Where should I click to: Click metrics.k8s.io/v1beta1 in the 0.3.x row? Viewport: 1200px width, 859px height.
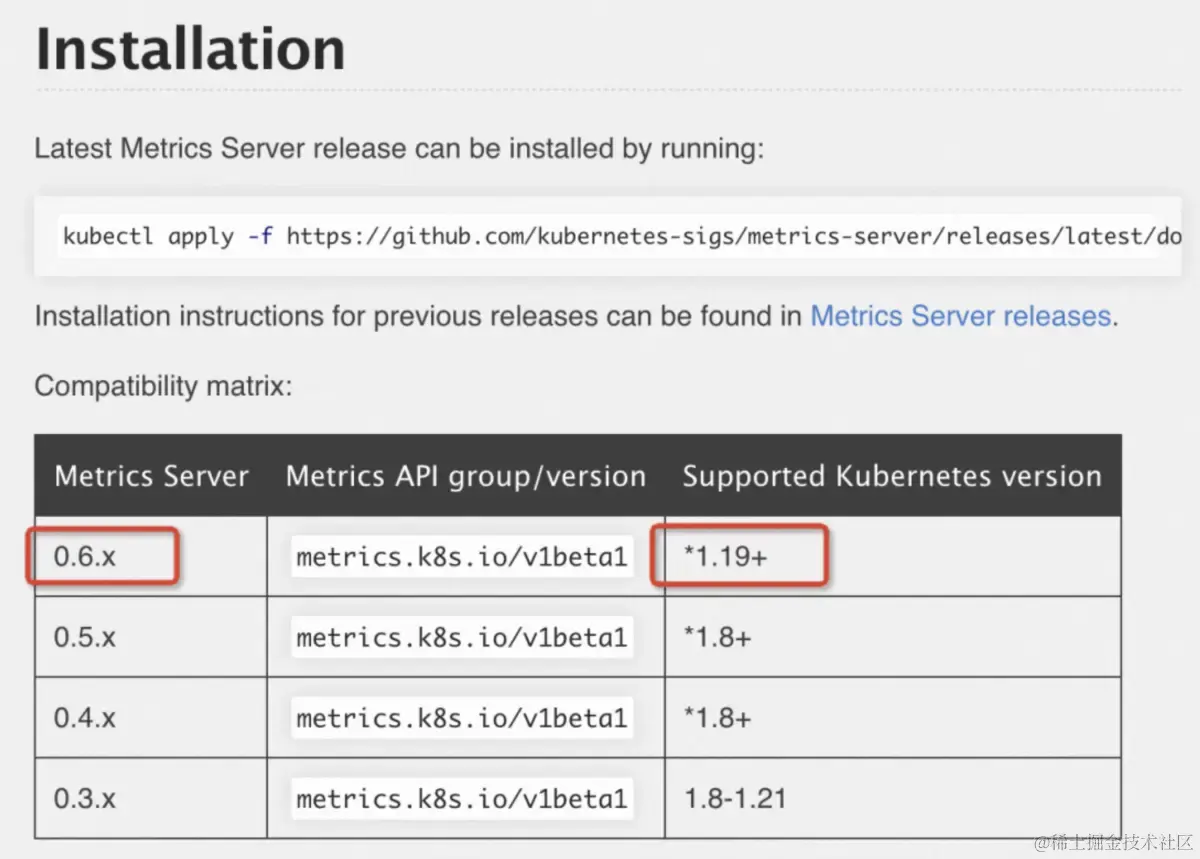(x=462, y=798)
